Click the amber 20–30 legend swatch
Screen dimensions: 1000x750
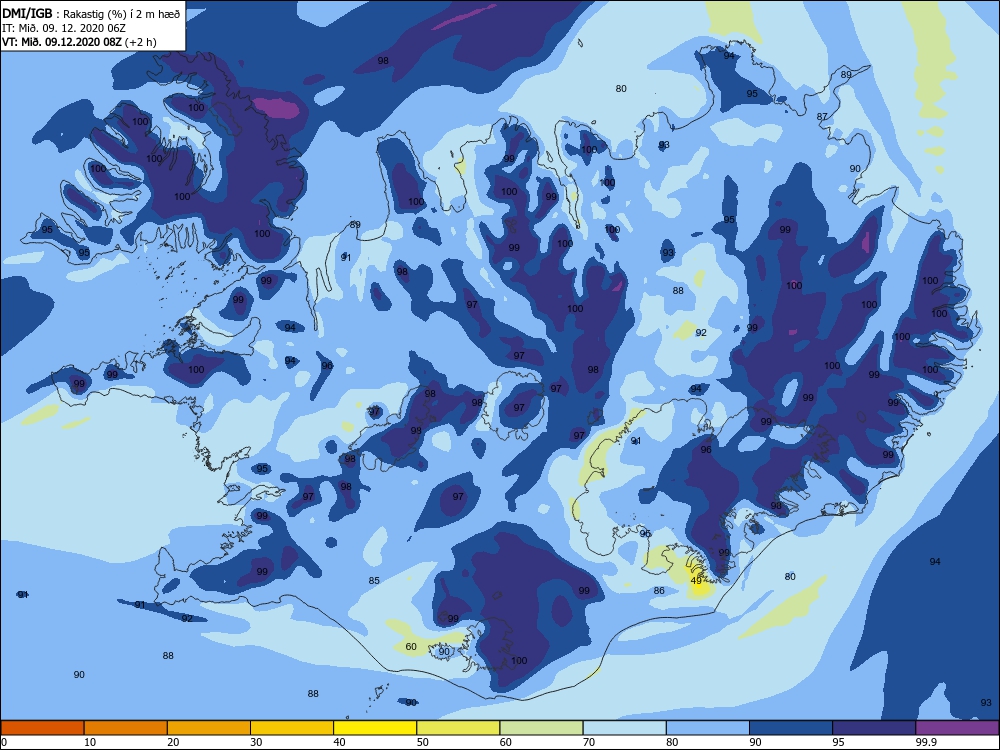pos(209,728)
